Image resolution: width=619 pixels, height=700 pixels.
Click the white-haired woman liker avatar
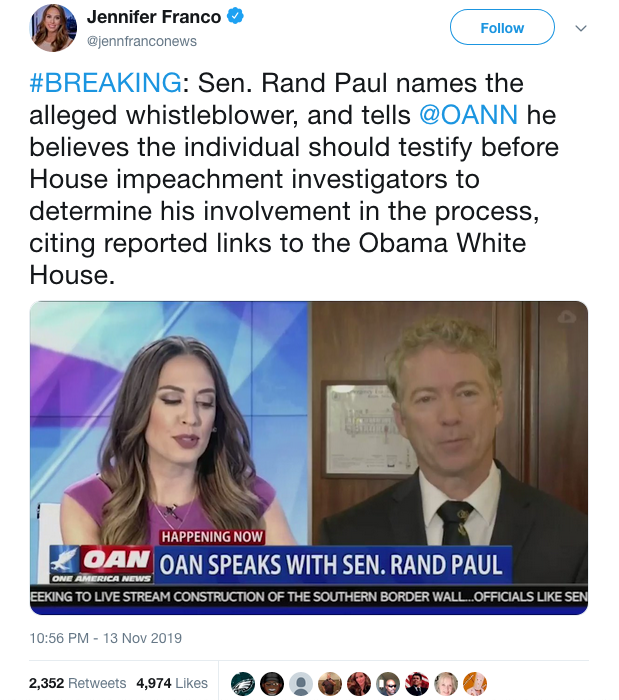[x=446, y=683]
